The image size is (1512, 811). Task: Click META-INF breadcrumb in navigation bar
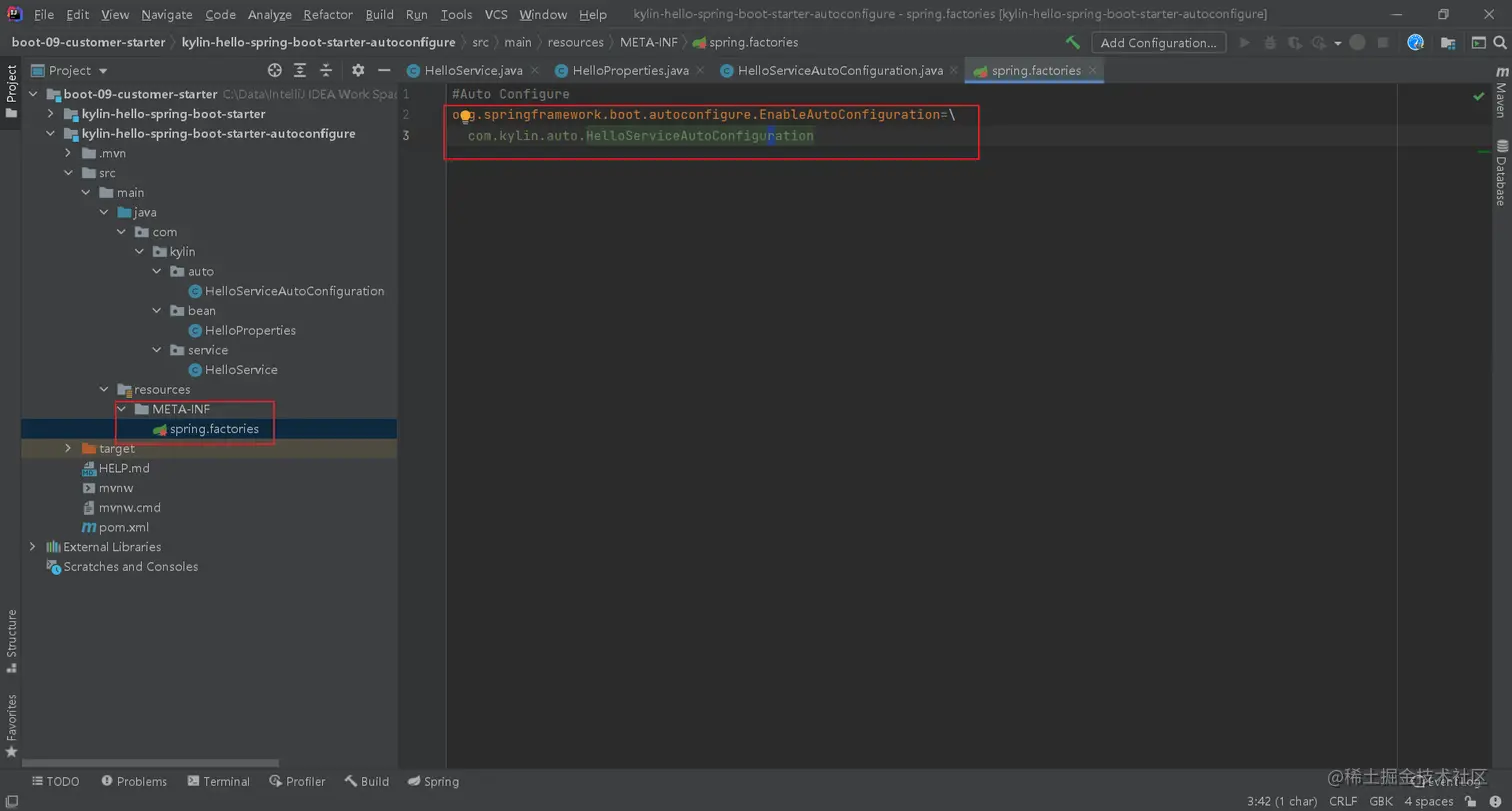pyautogui.click(x=647, y=43)
